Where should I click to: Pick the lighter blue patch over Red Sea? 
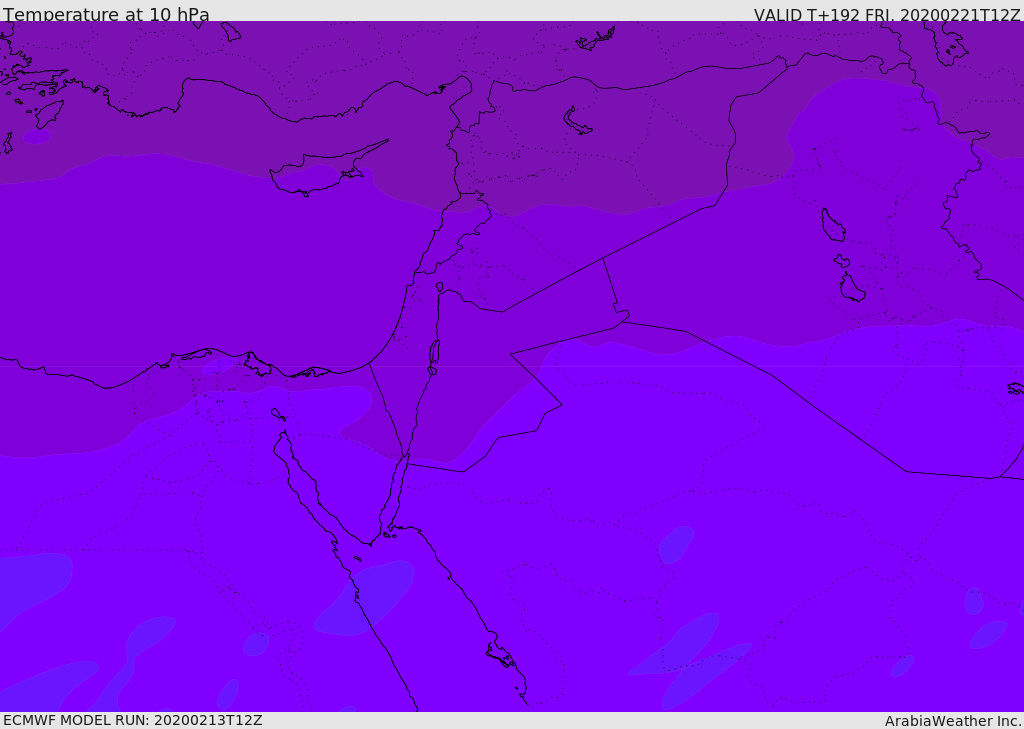366,598
